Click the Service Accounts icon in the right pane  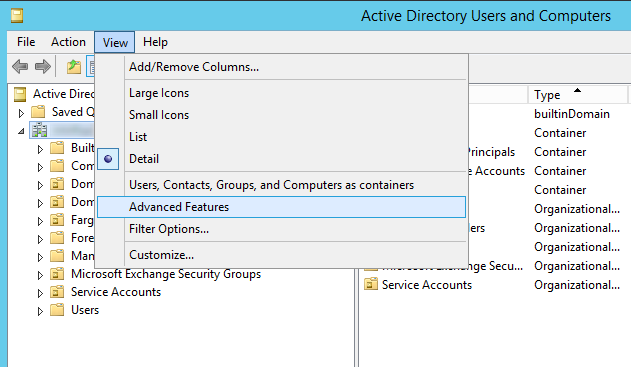pyautogui.click(x=371, y=284)
